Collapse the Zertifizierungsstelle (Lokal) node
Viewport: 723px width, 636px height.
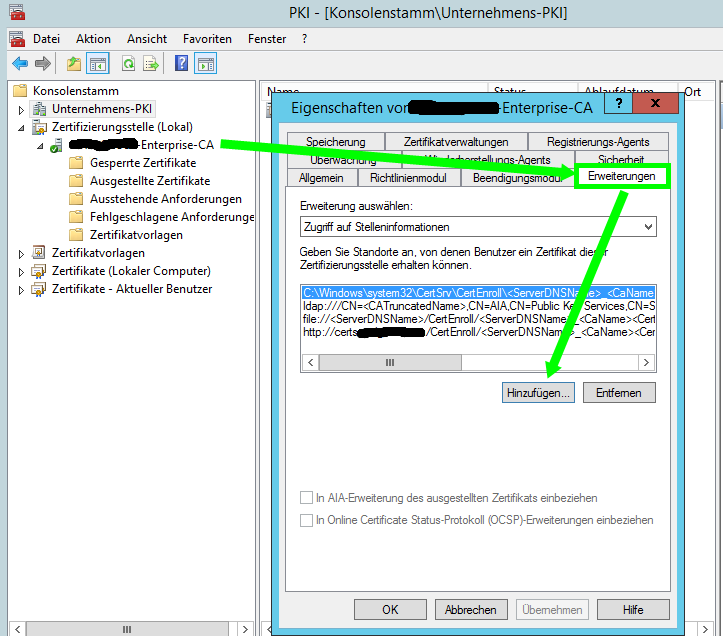click(21, 128)
